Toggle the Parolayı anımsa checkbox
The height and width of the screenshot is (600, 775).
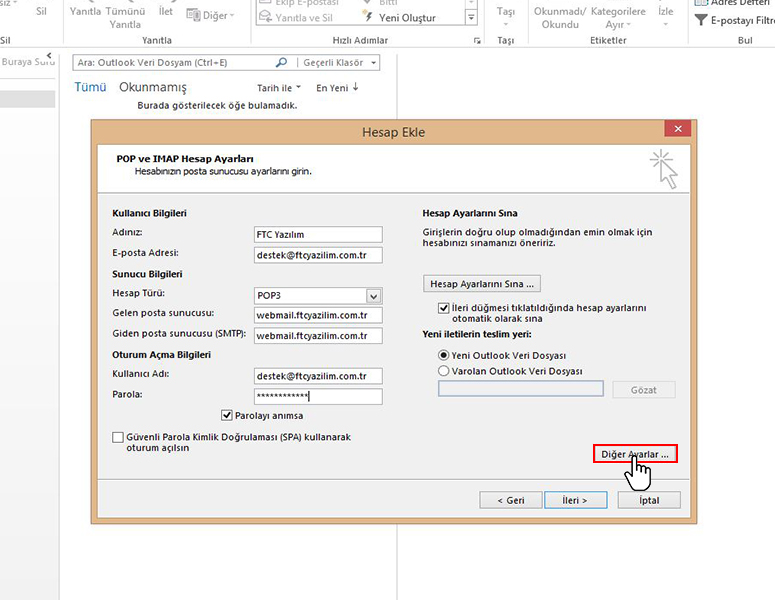pyautogui.click(x=227, y=415)
